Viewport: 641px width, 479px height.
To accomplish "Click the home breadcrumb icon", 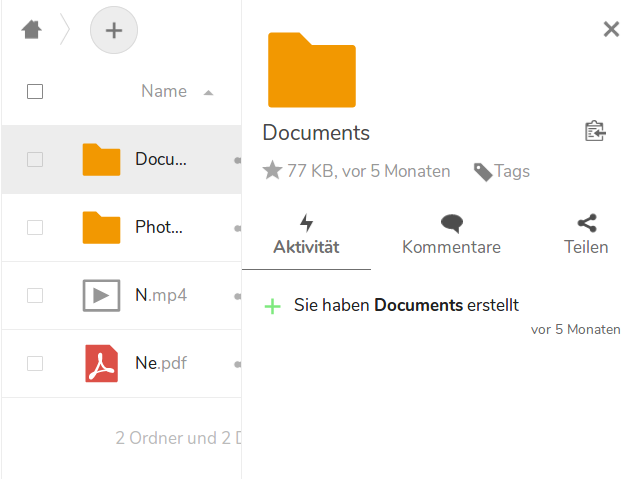I will pos(31,30).
